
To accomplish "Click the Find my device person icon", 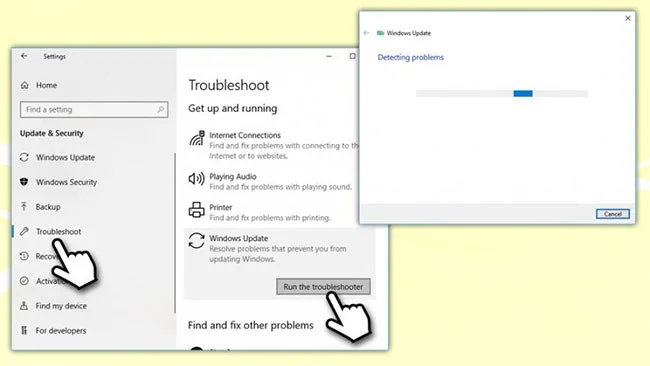I will (24, 306).
